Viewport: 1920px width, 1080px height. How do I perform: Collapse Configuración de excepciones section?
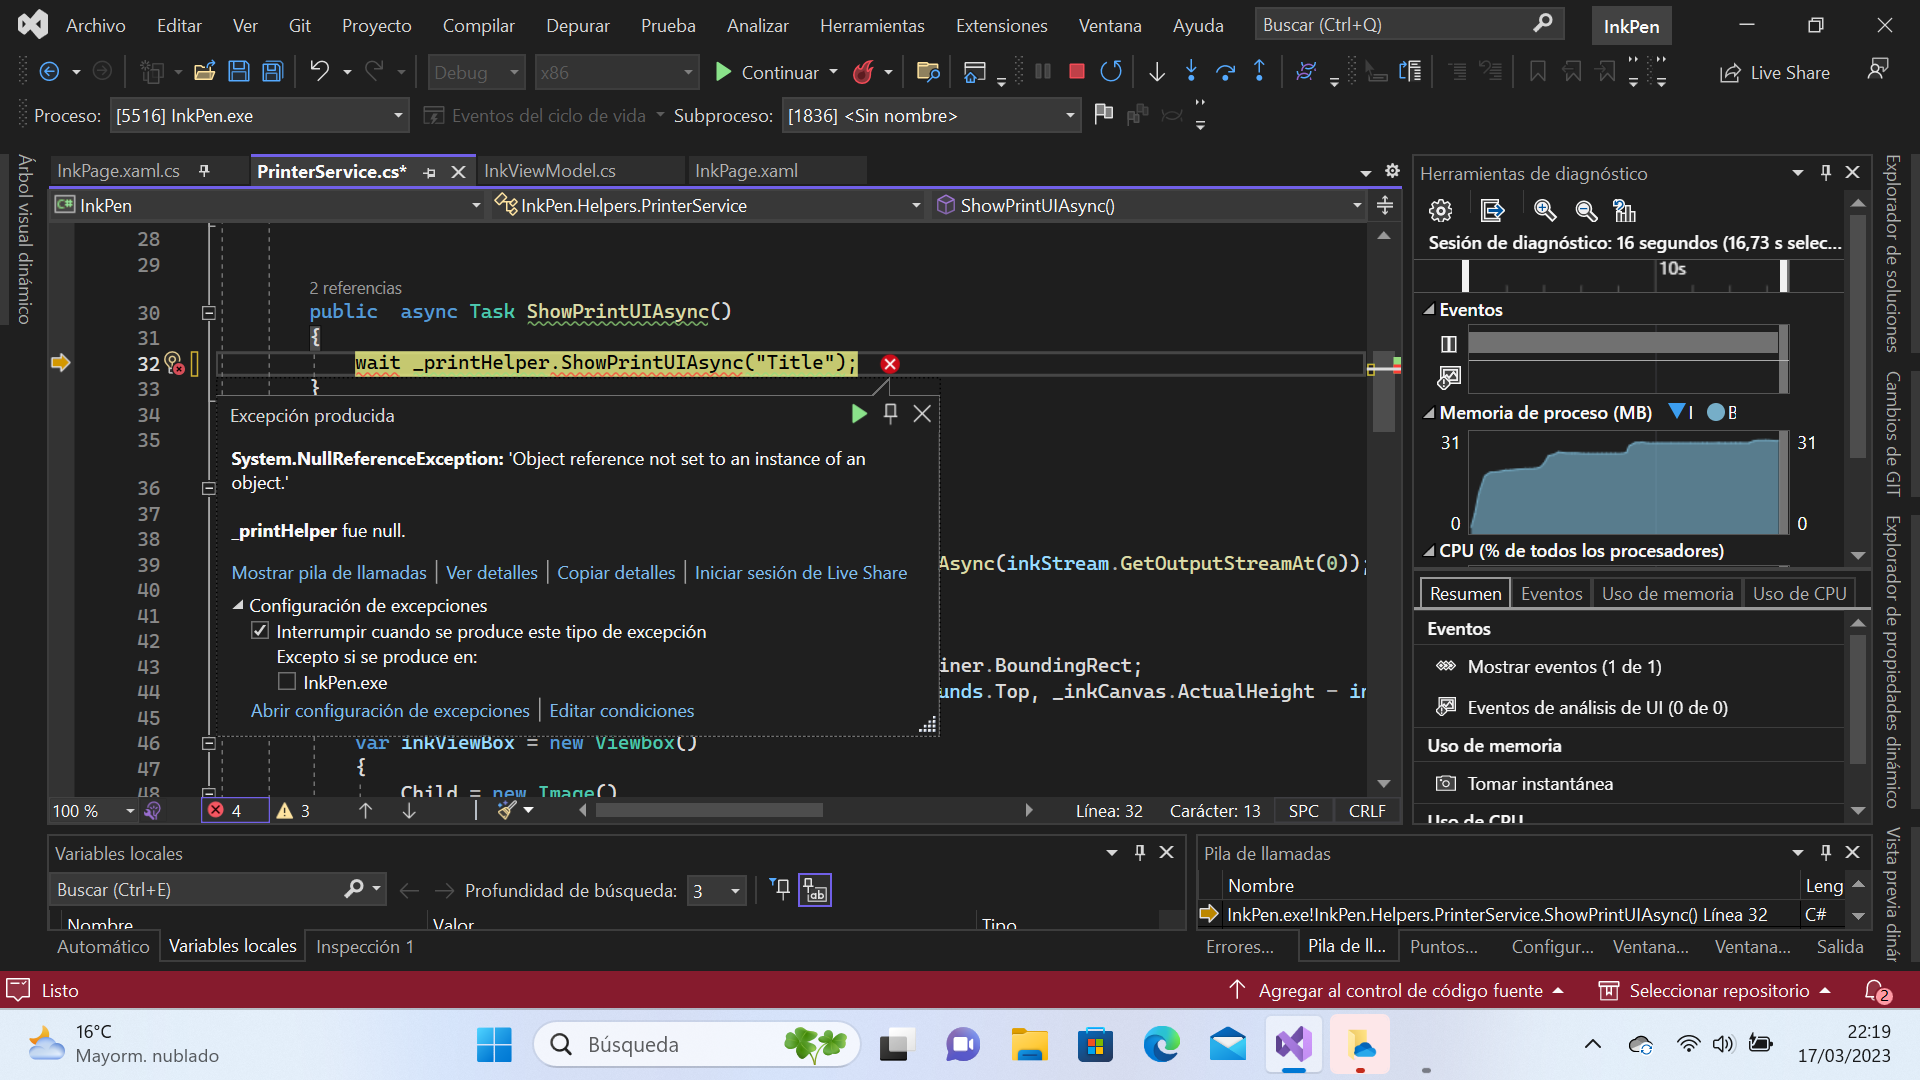238,606
